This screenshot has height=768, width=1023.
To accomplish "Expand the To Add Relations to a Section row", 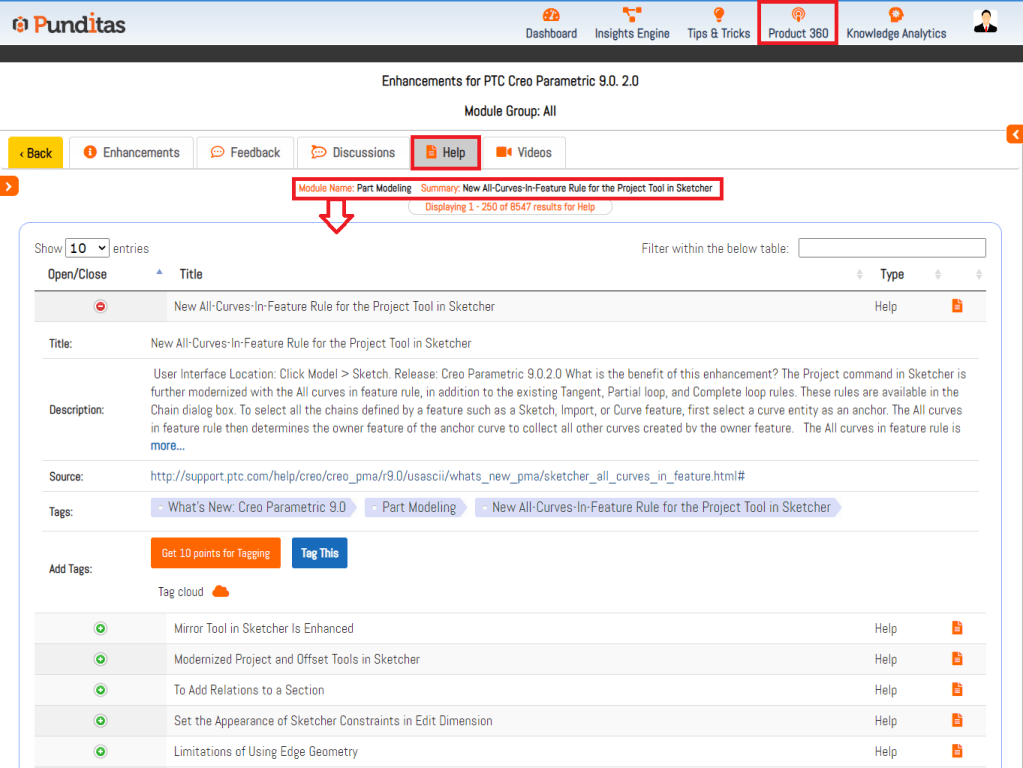I will click(100, 690).
